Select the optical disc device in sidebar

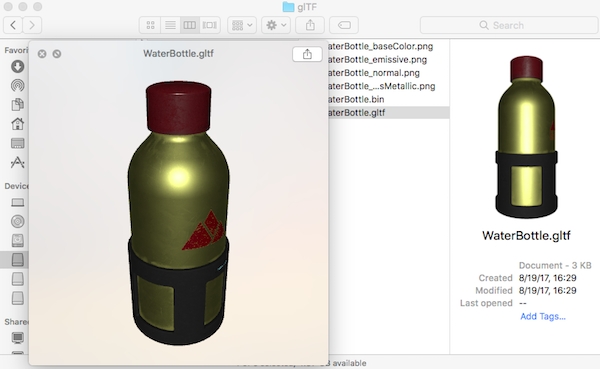click(17, 221)
